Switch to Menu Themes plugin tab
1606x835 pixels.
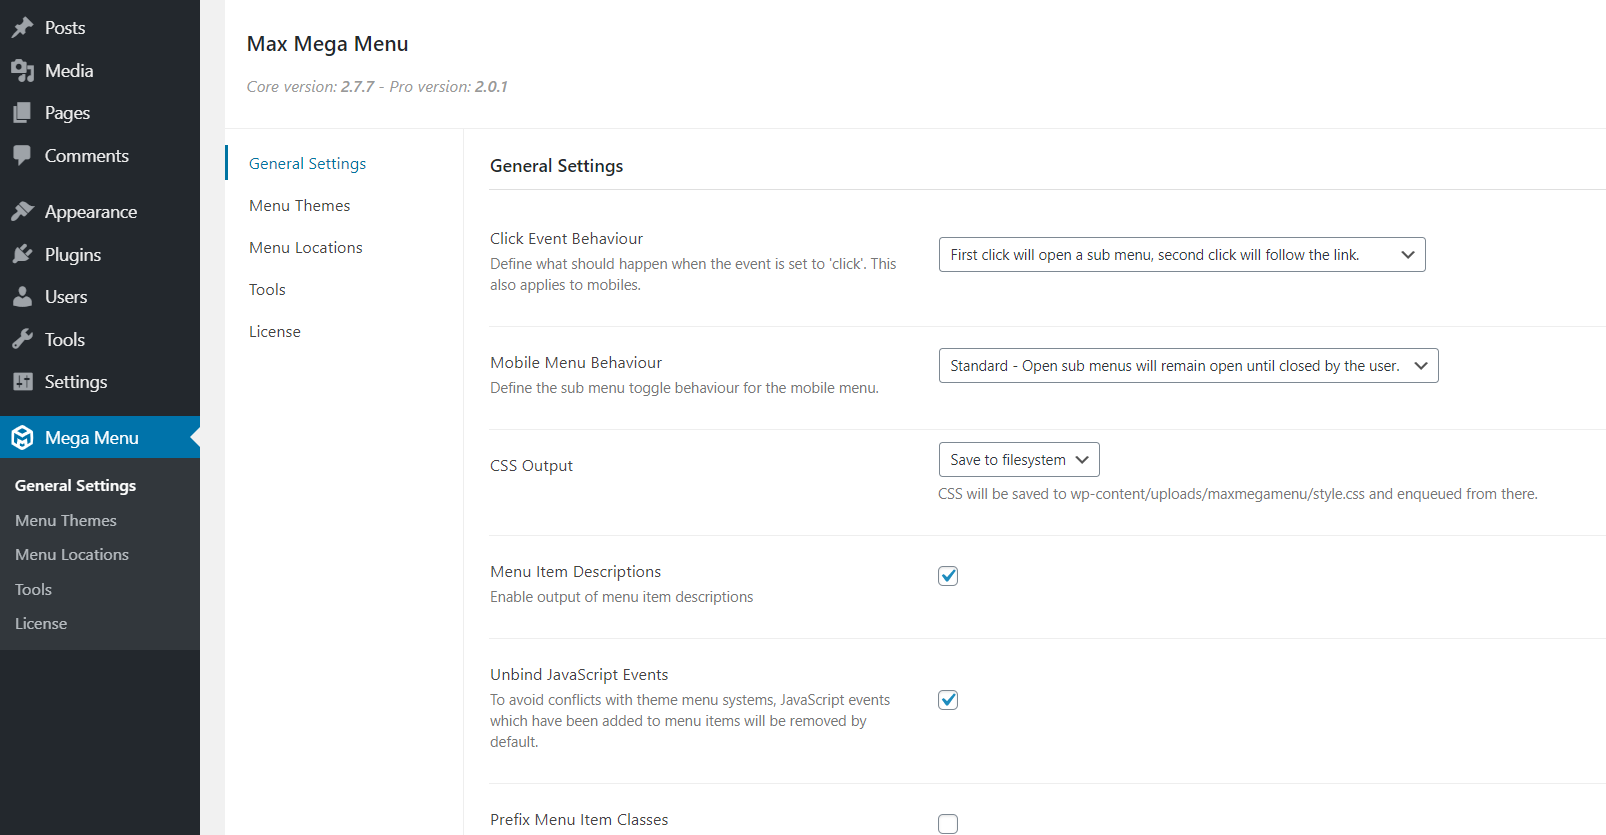[x=300, y=206]
